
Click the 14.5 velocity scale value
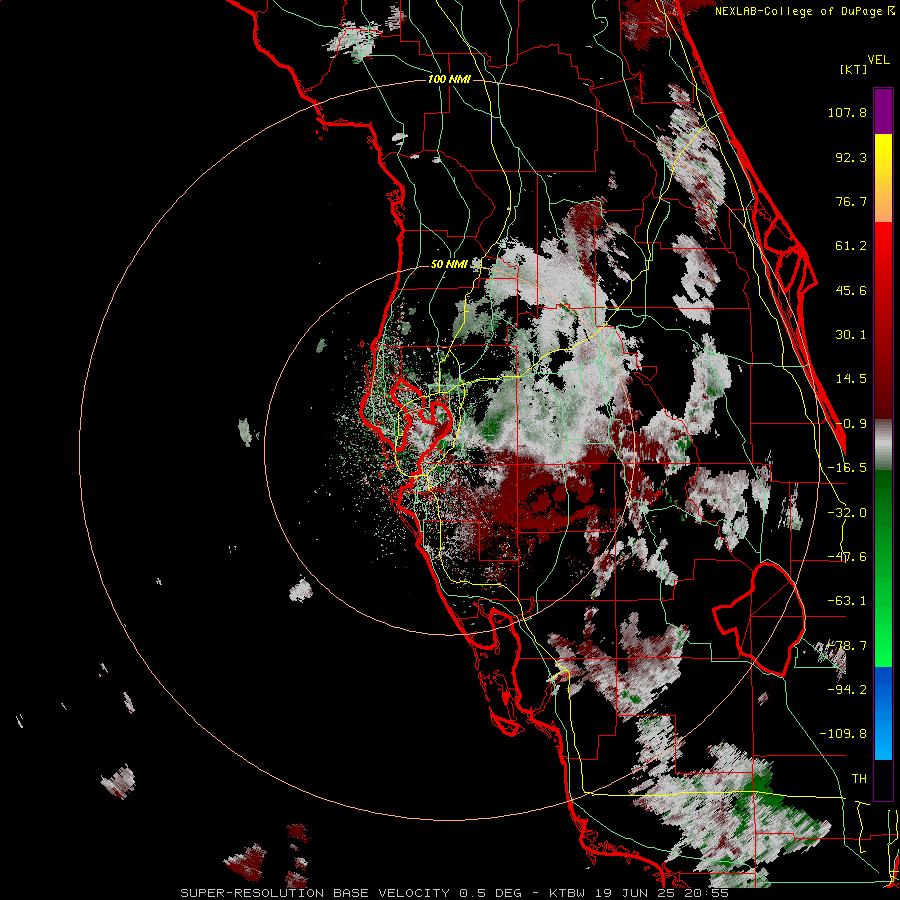coord(851,379)
